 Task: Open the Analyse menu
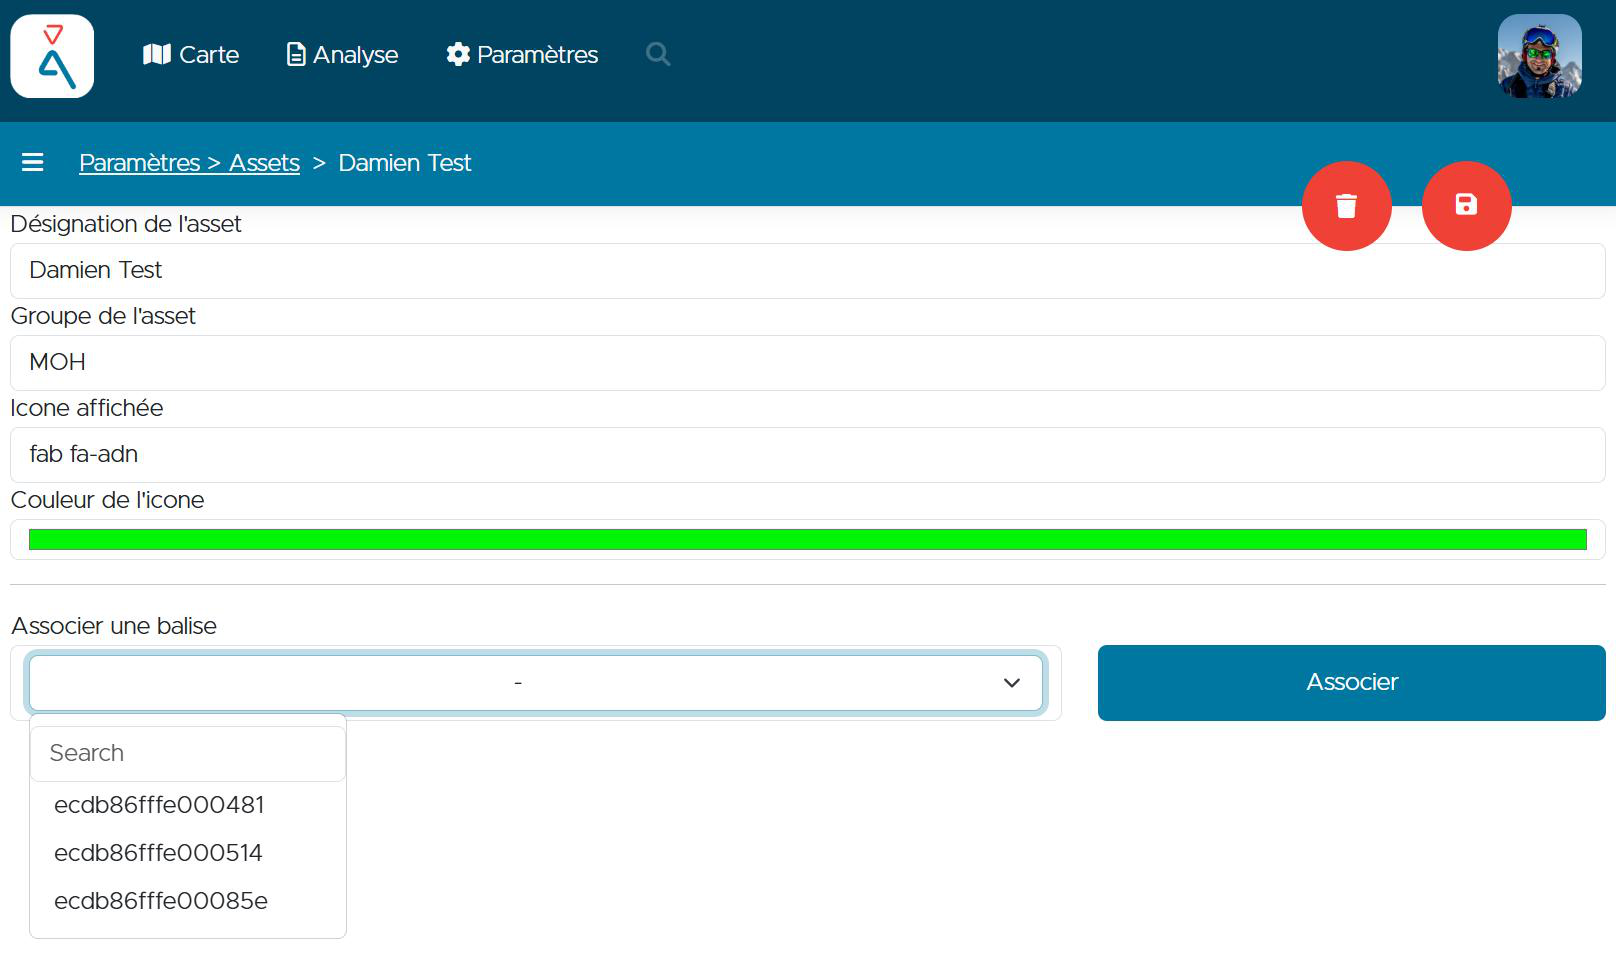click(342, 54)
